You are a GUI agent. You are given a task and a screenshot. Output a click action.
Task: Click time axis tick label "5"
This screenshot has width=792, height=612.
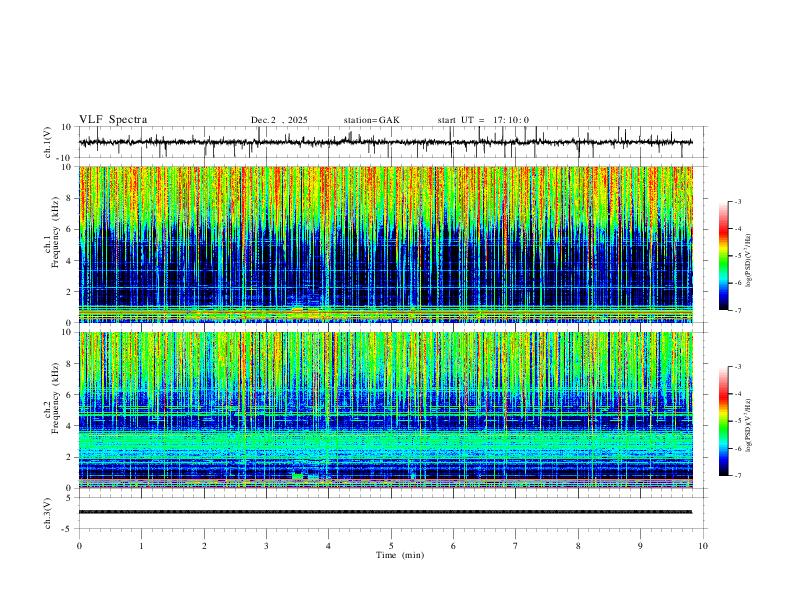pos(391,546)
